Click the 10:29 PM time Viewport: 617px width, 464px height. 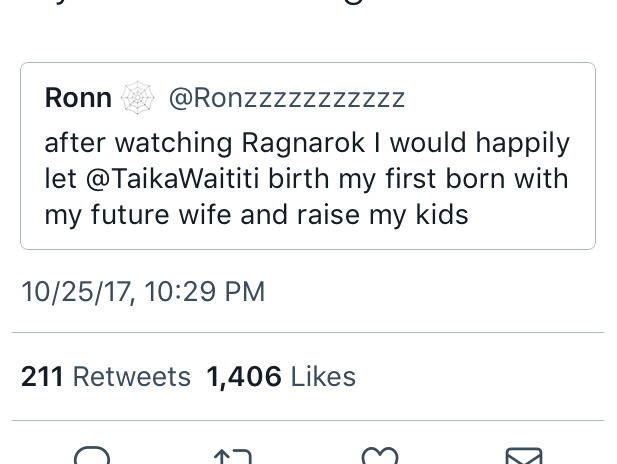pos(205,292)
